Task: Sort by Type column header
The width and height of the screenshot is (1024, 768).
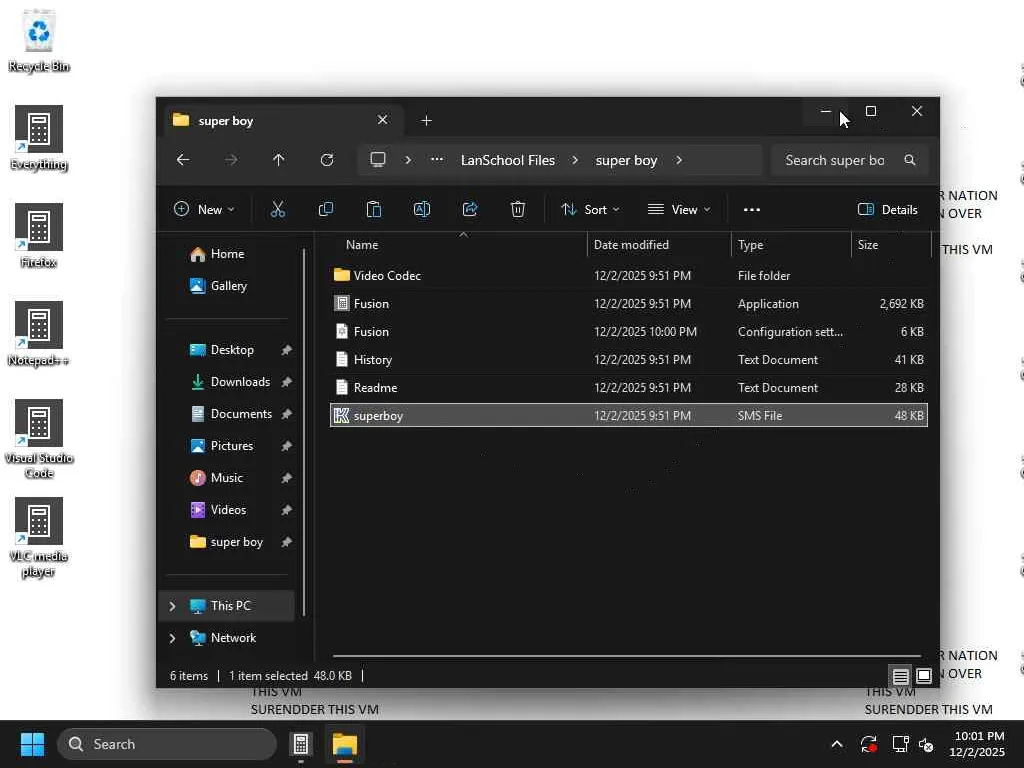Action: 750,245
